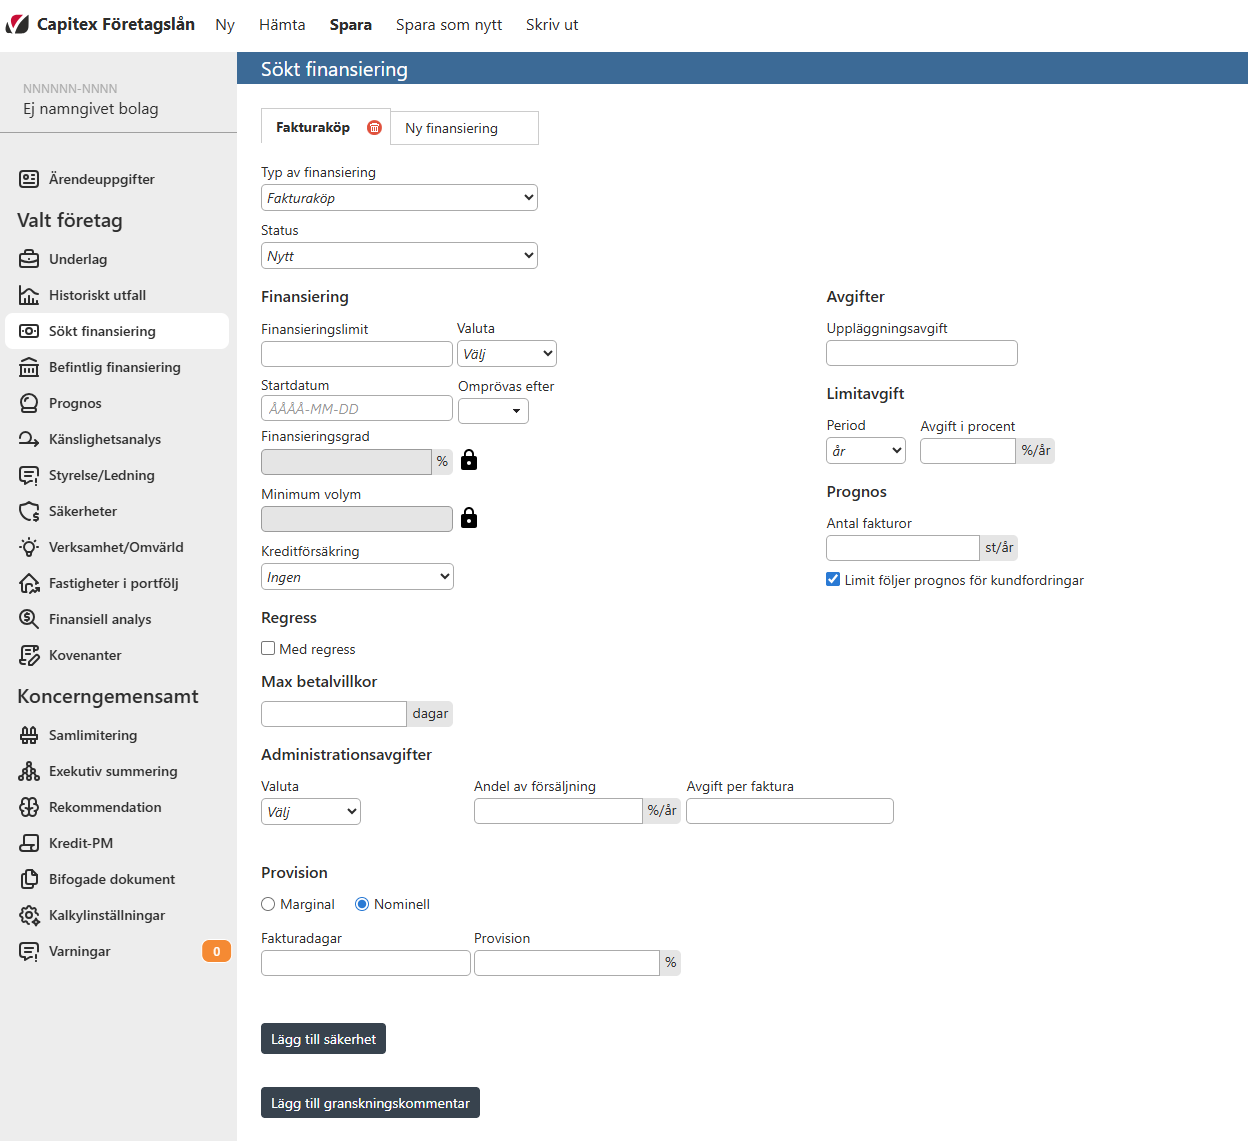Click Skriv ut in the menu
Image resolution: width=1248 pixels, height=1141 pixels.
[552, 25]
